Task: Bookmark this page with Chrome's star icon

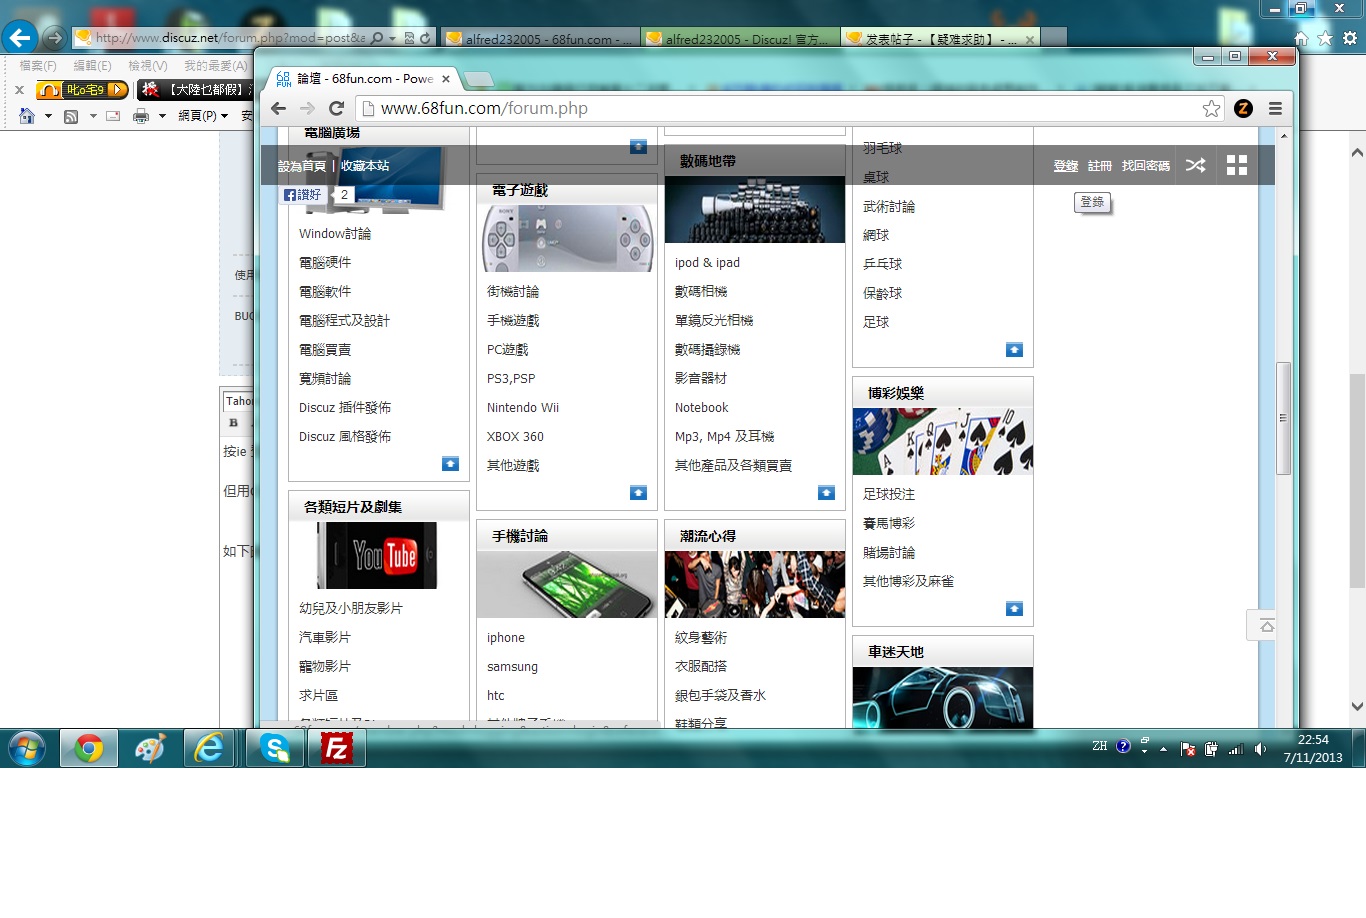Action: coord(1211,108)
